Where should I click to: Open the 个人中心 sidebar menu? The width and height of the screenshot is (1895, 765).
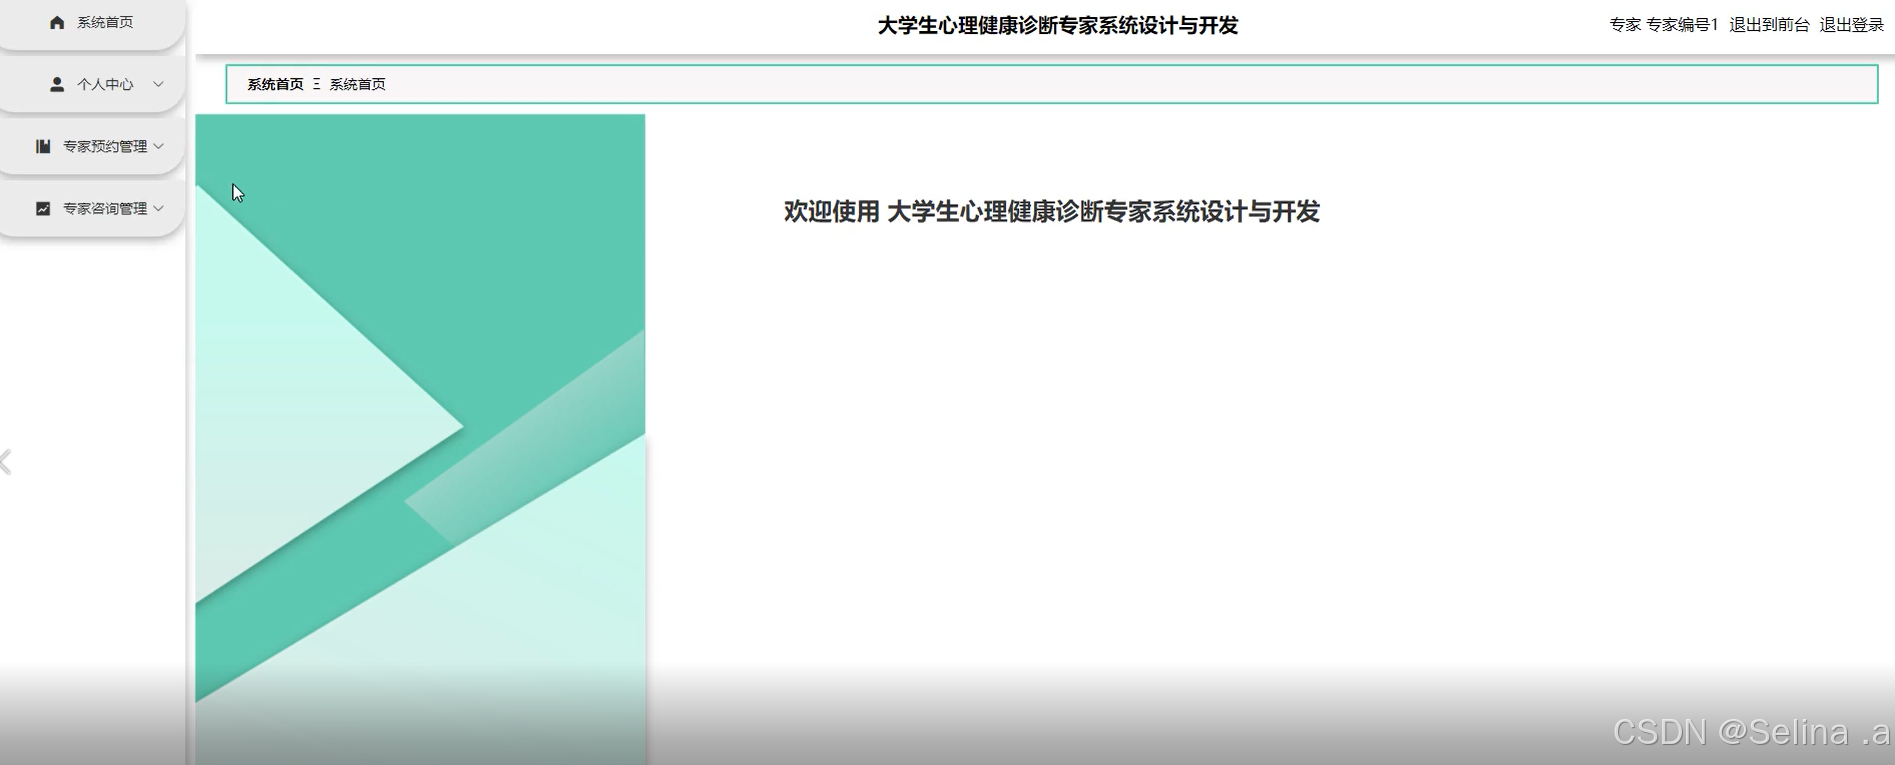(92, 84)
